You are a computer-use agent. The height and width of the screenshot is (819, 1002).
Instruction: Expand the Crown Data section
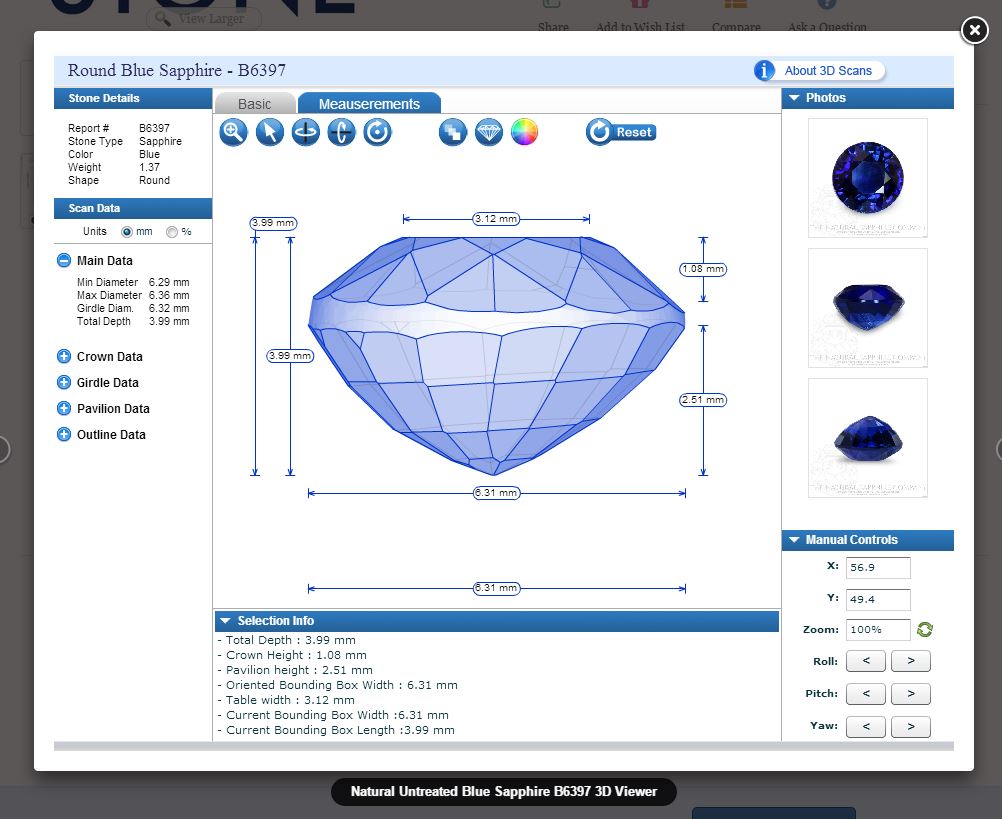point(64,357)
